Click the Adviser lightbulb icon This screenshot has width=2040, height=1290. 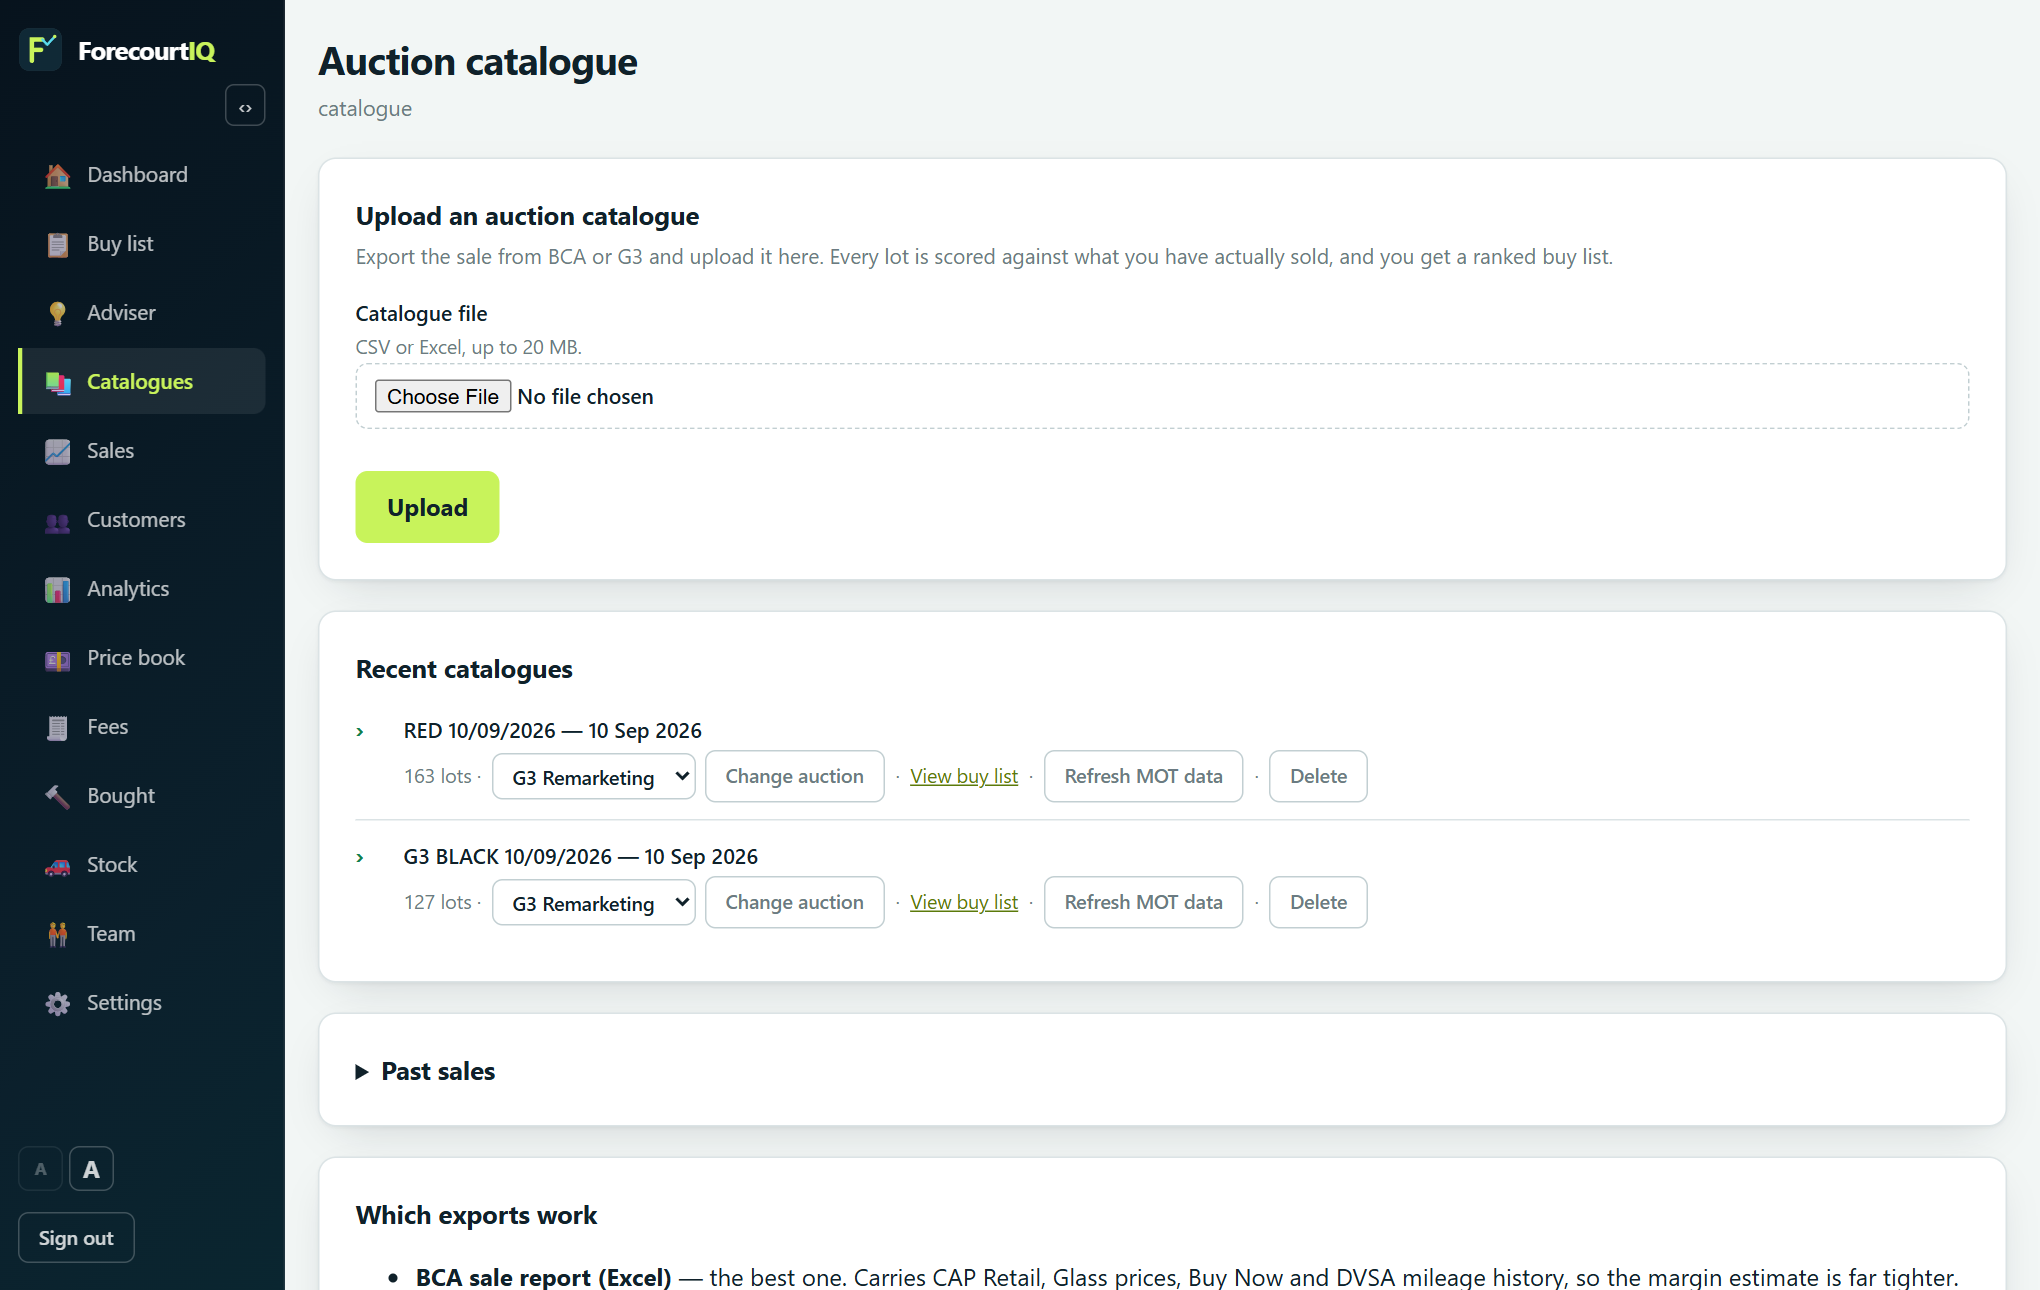tap(58, 313)
